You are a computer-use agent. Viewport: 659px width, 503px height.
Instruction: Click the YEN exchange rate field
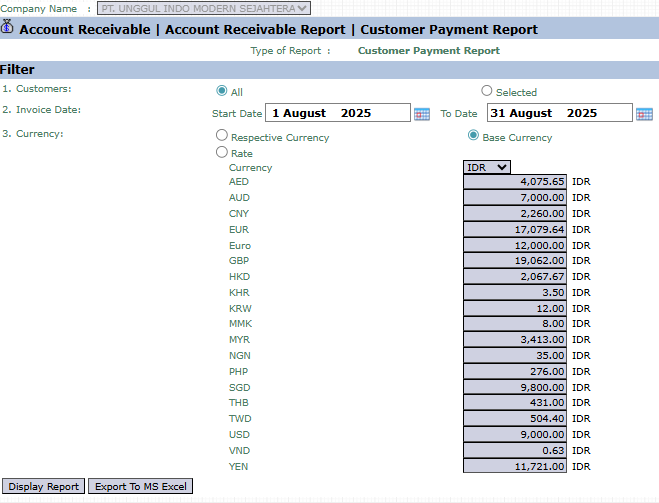point(515,466)
